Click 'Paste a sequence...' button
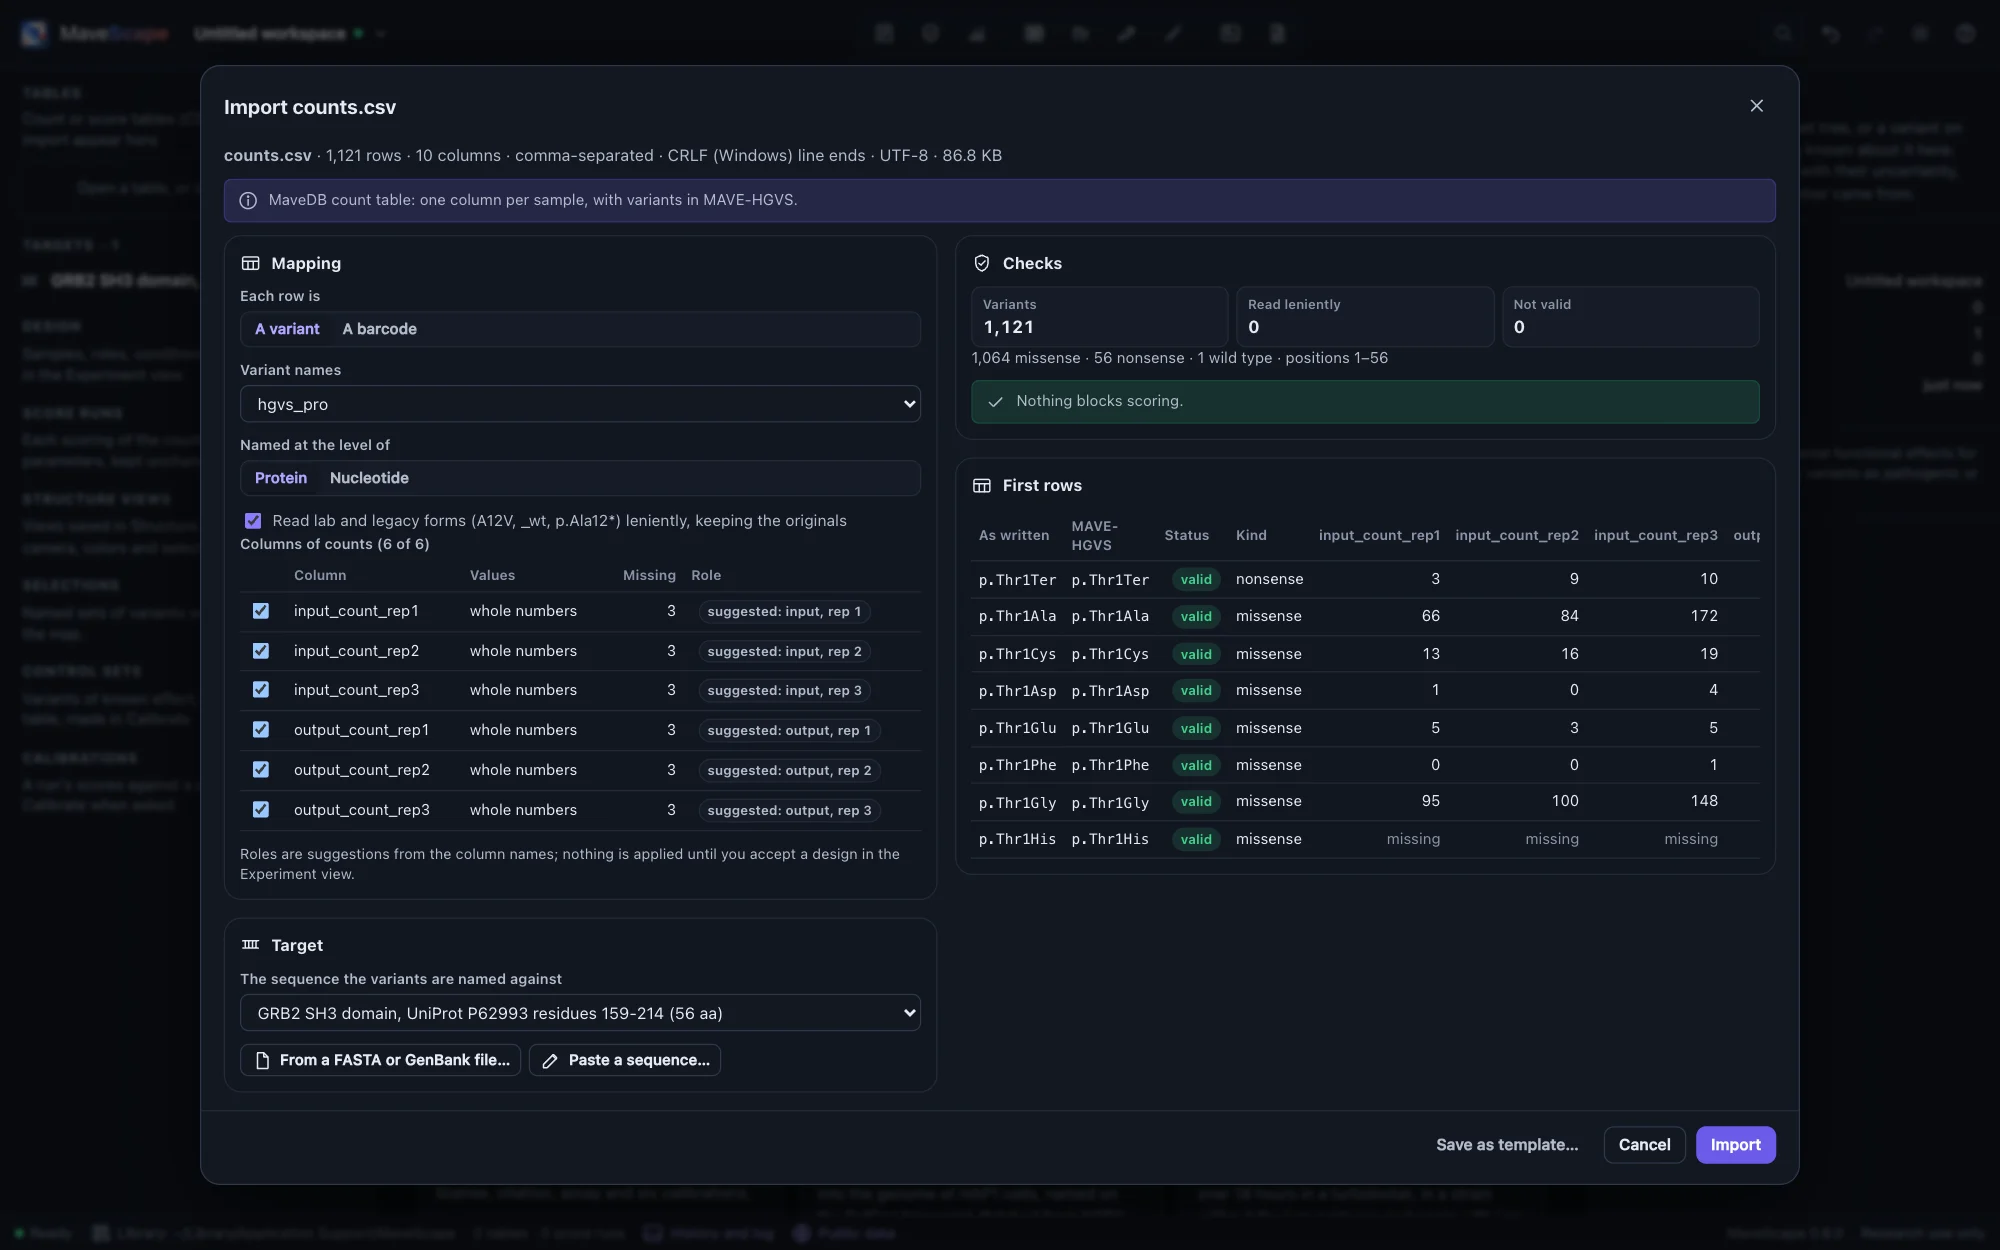Image resolution: width=2000 pixels, height=1250 pixels. click(x=625, y=1060)
